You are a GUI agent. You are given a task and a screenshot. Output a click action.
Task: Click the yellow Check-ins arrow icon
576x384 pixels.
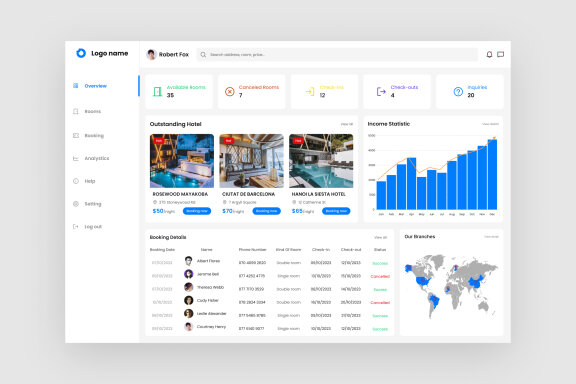pos(310,91)
